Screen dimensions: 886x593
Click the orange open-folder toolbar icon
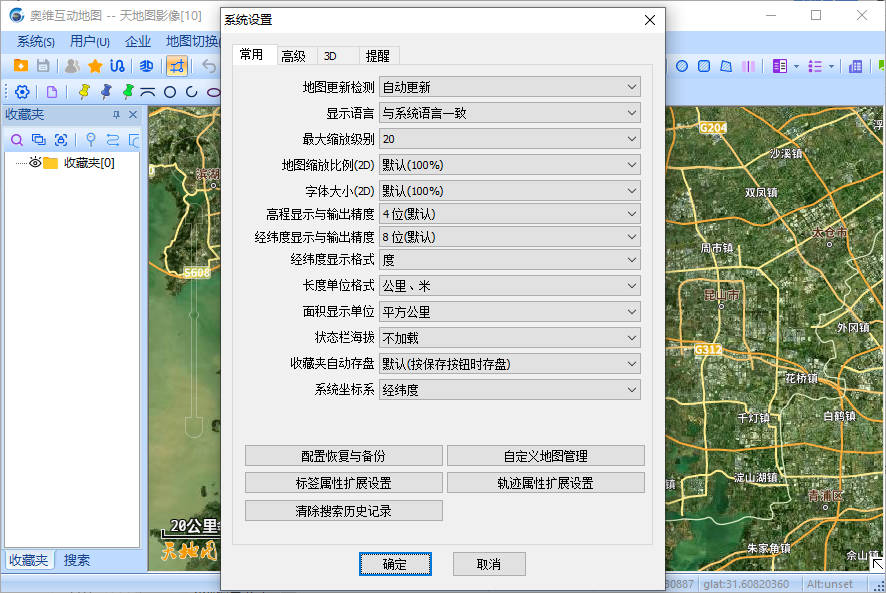(21, 66)
